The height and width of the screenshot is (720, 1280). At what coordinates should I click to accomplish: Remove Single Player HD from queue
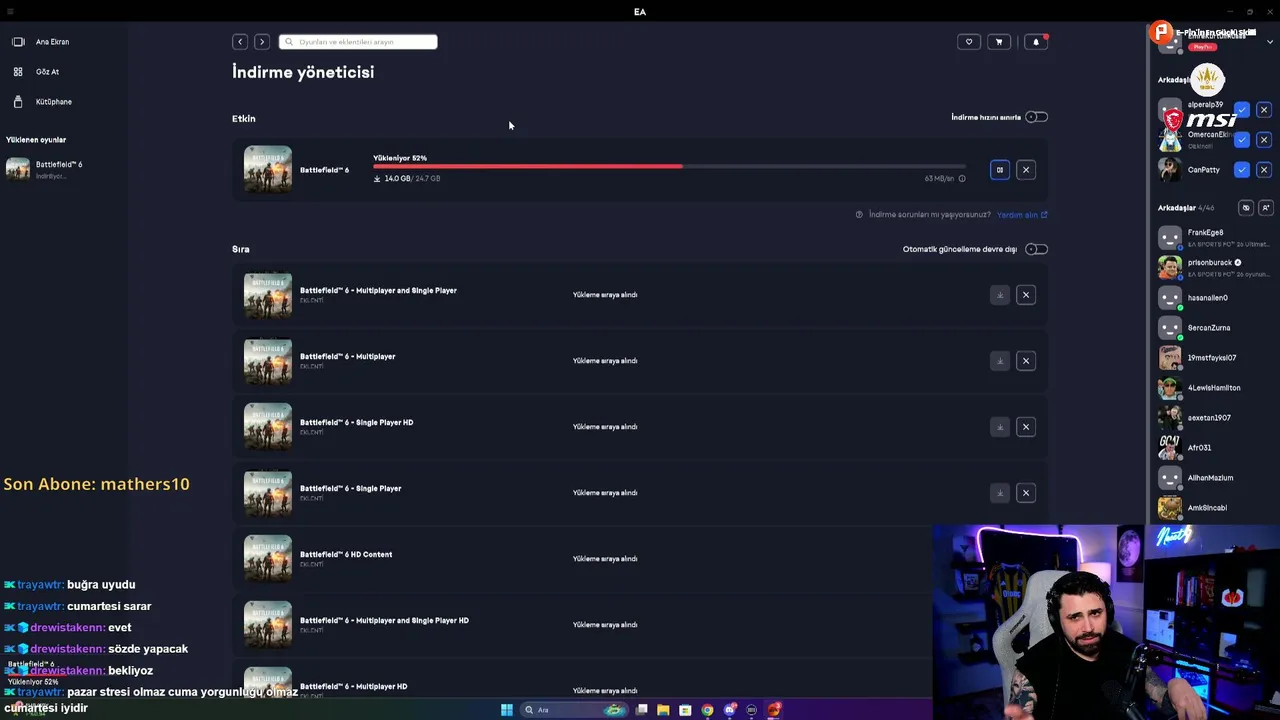pos(1025,427)
